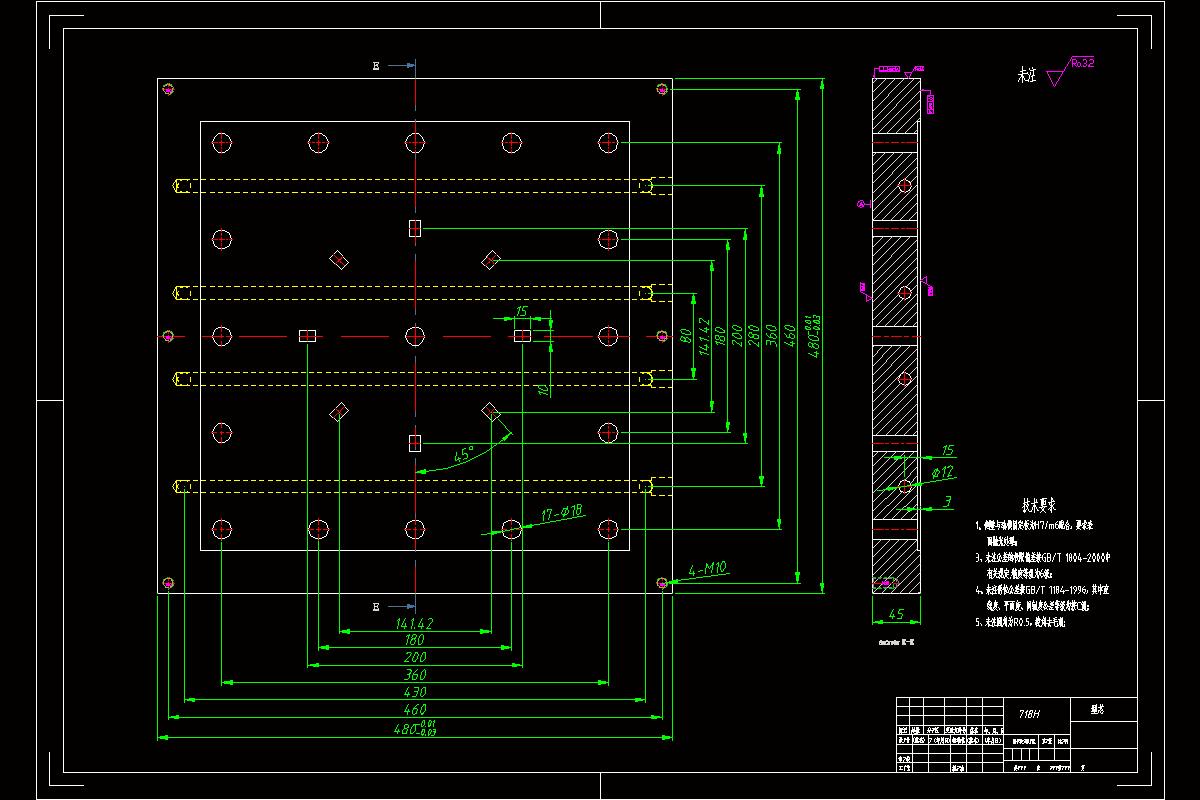Click the horizontal 360 dimension below the plate
The image size is (1200, 800).
pyautogui.click(x=414, y=674)
